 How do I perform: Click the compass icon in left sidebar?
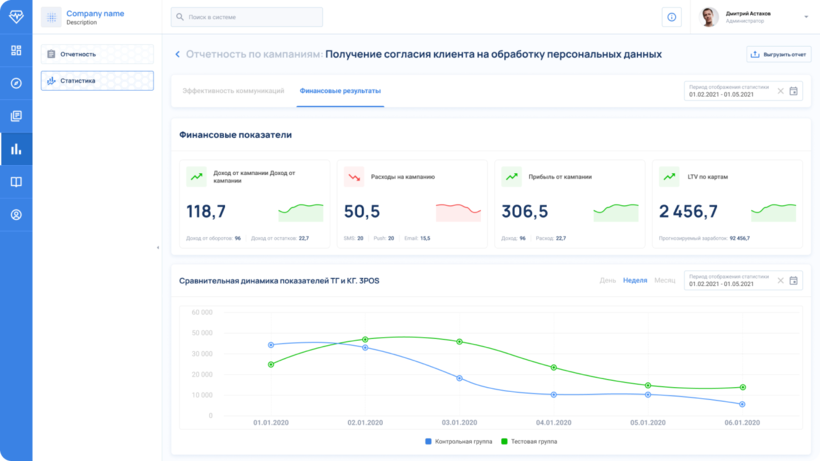coord(16,83)
